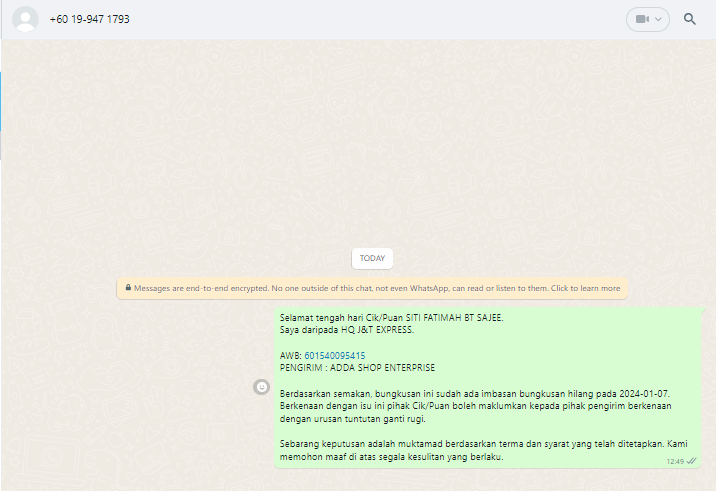Click the 12:49 message timestamp

coord(675,461)
